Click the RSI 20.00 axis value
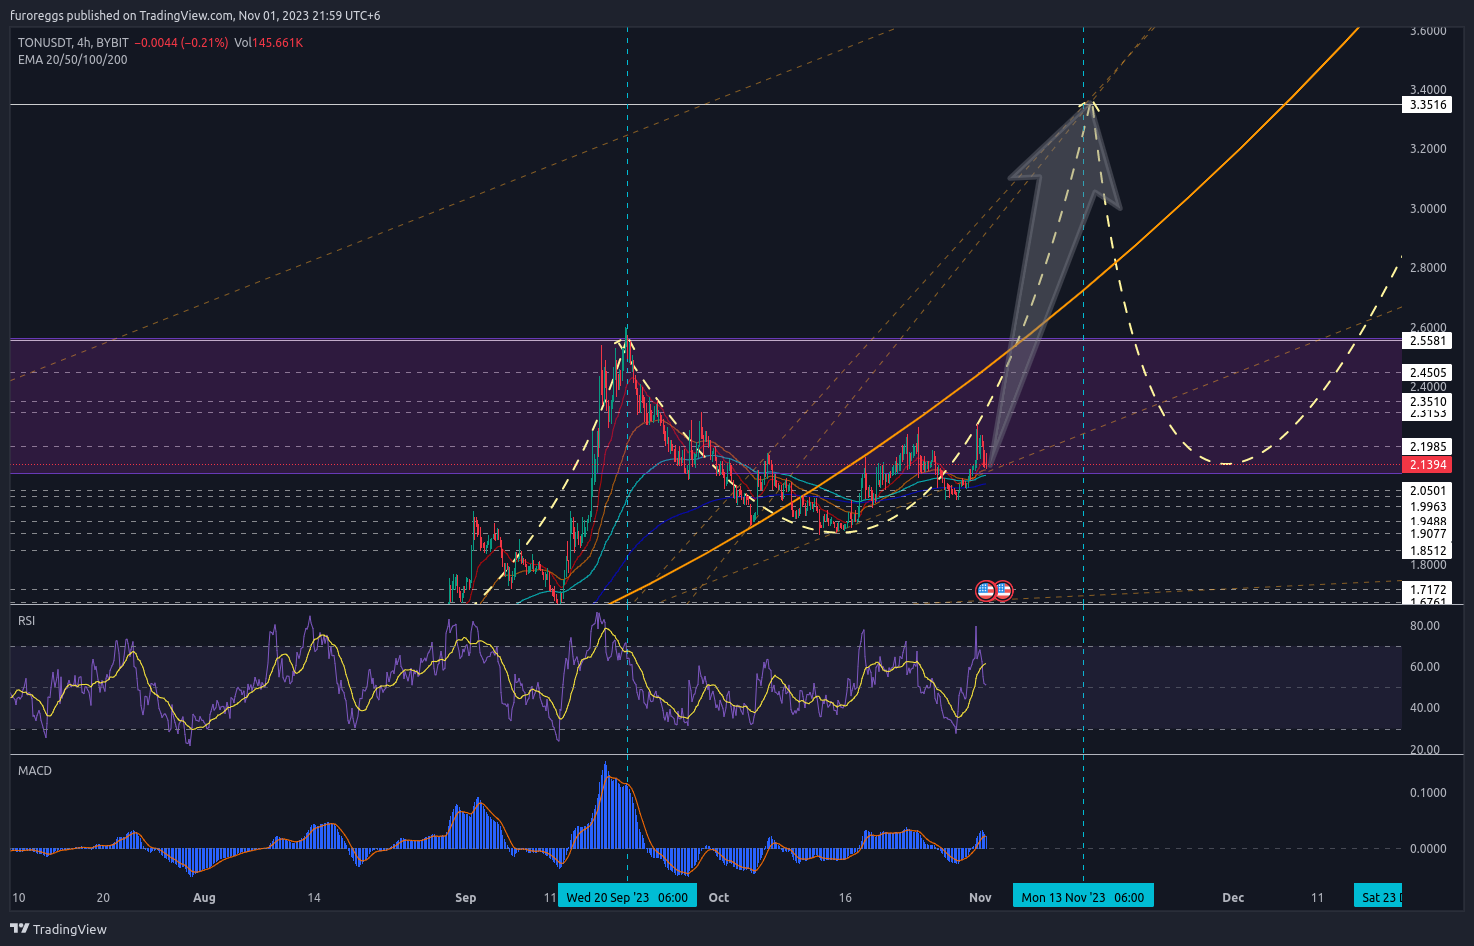 (x=1425, y=750)
